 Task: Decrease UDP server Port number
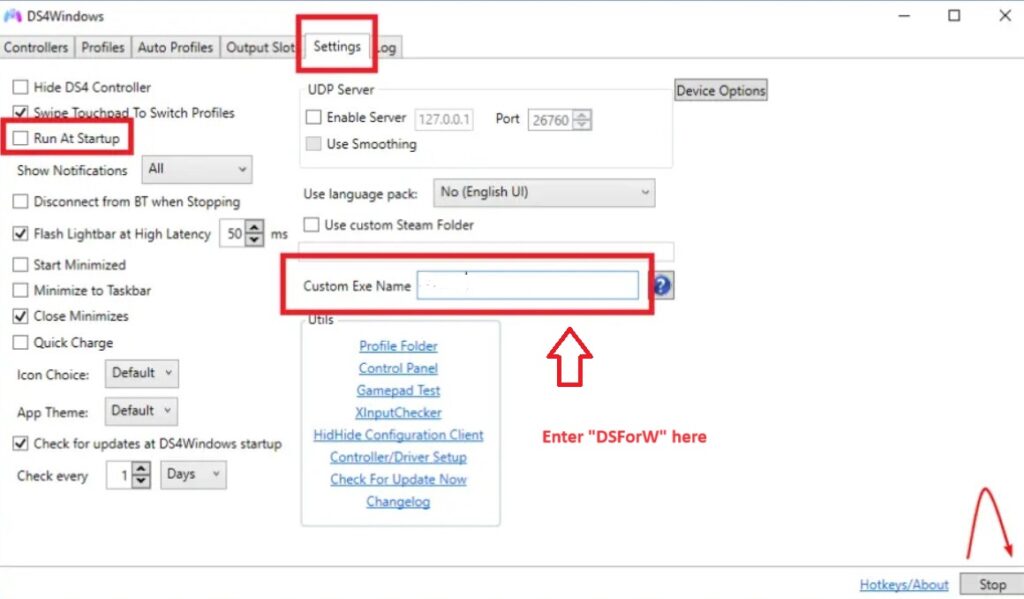pos(582,125)
